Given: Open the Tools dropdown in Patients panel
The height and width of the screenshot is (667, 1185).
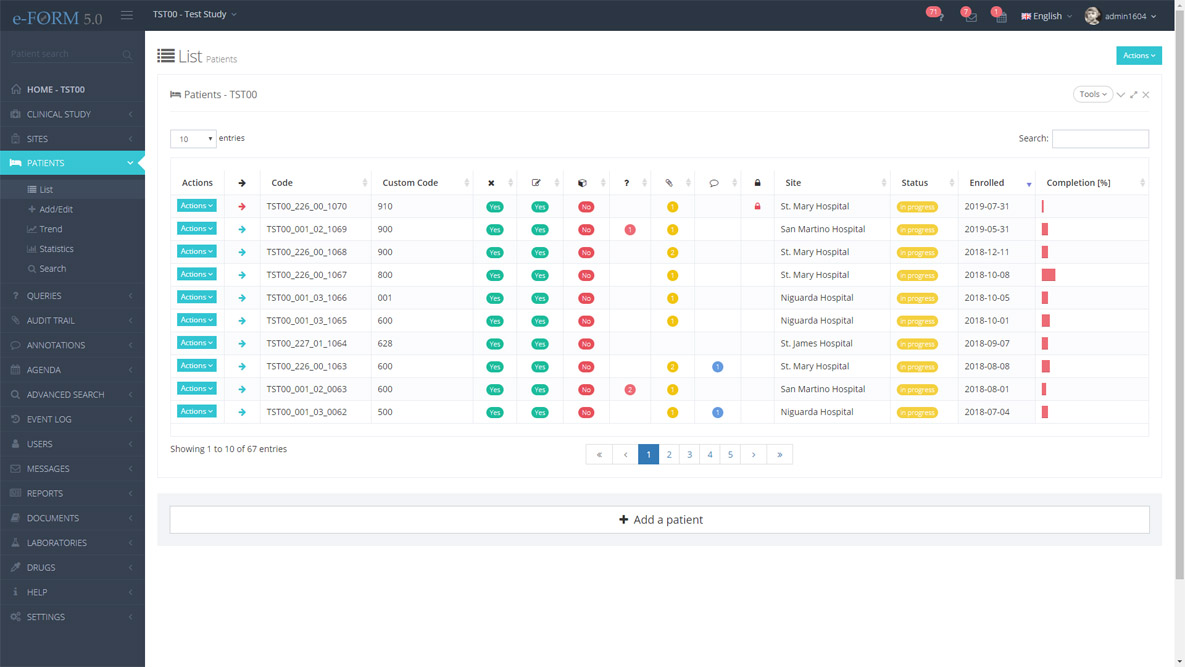Looking at the screenshot, I should click(x=1092, y=94).
